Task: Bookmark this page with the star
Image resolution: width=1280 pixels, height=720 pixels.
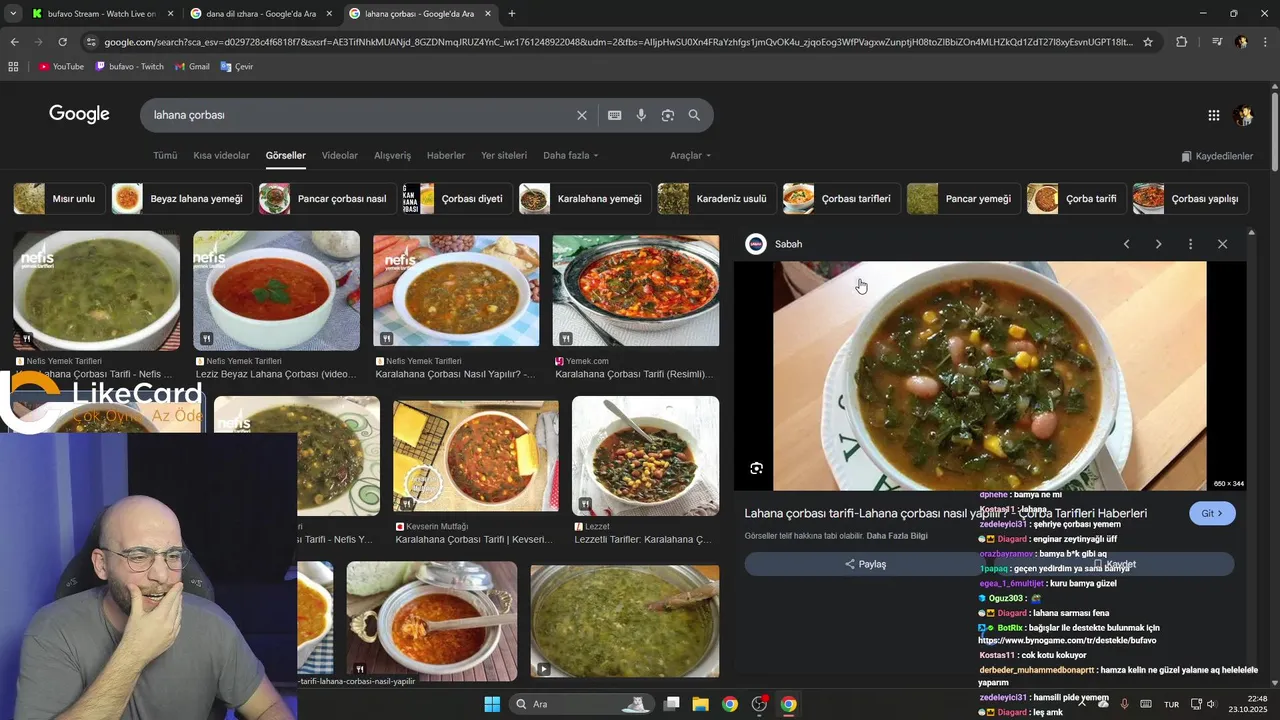Action: click(x=1148, y=42)
